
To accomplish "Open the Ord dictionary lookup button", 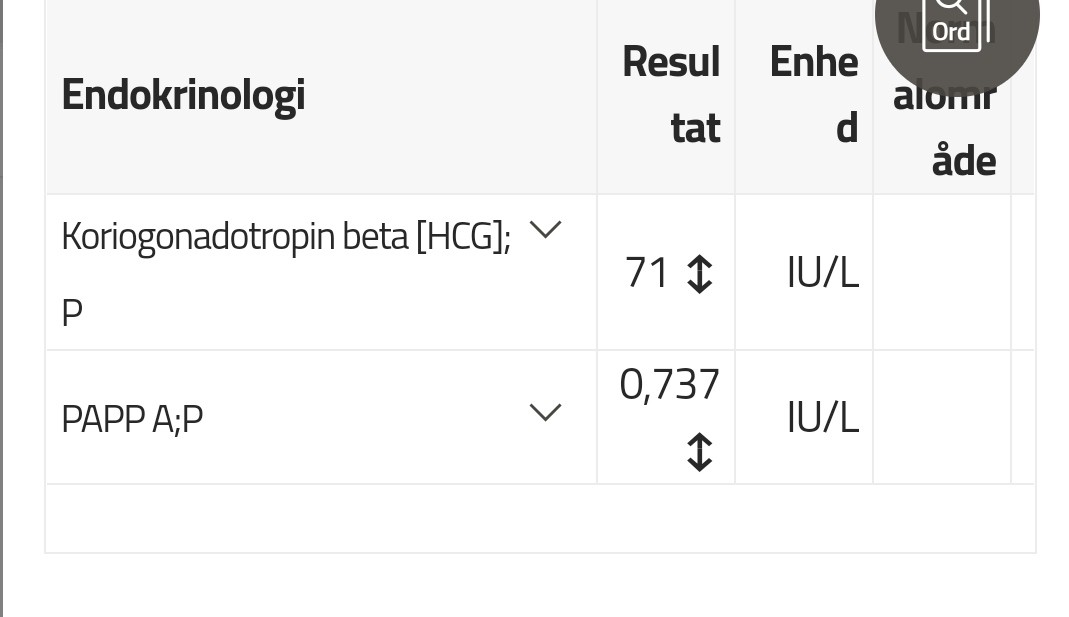I will click(x=955, y=22).
